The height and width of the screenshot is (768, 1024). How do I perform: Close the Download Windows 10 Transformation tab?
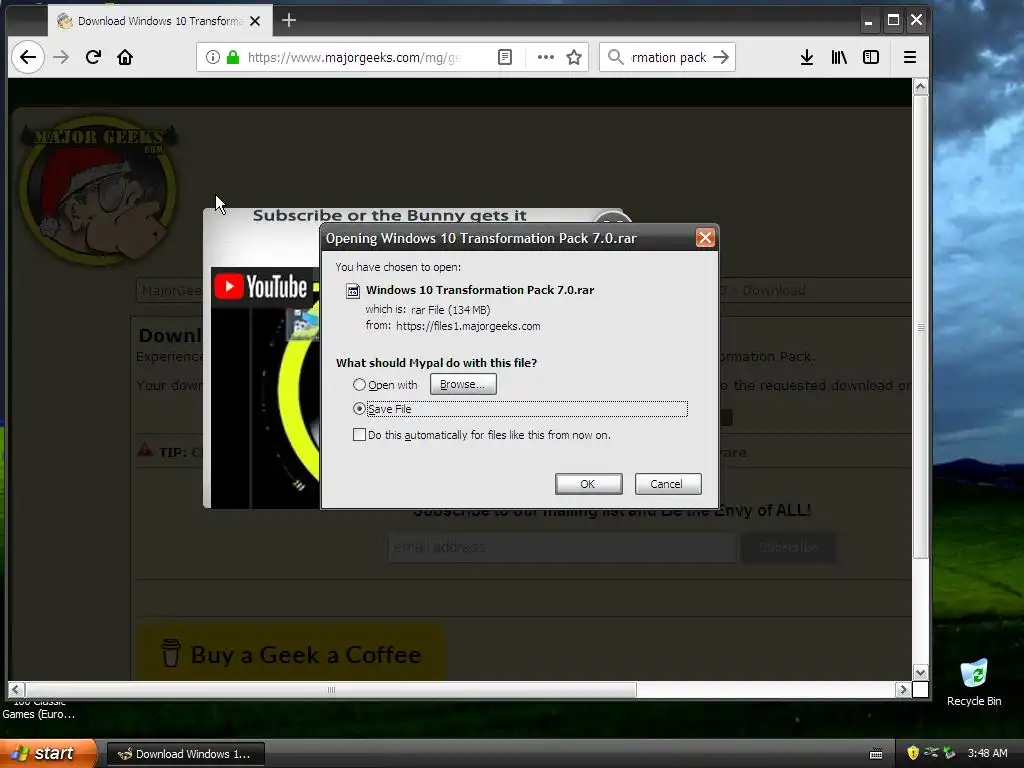pos(255,21)
